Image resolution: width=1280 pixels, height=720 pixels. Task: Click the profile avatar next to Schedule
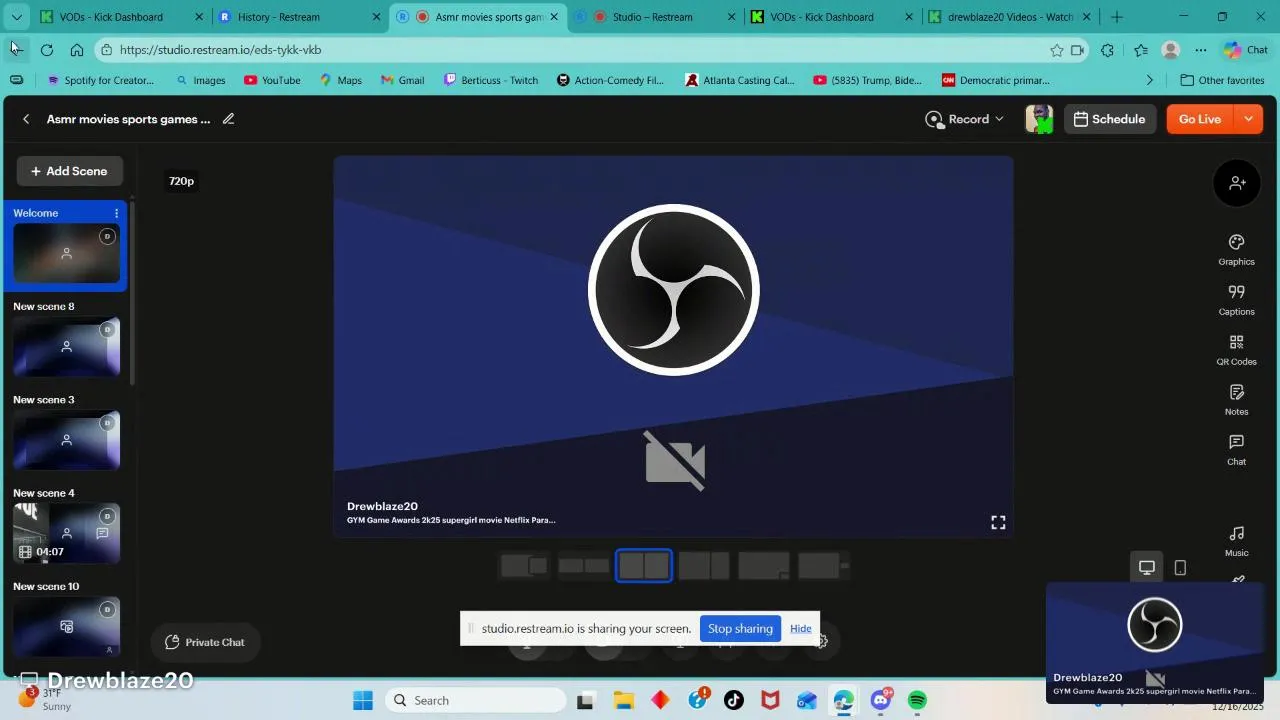pos(1039,119)
